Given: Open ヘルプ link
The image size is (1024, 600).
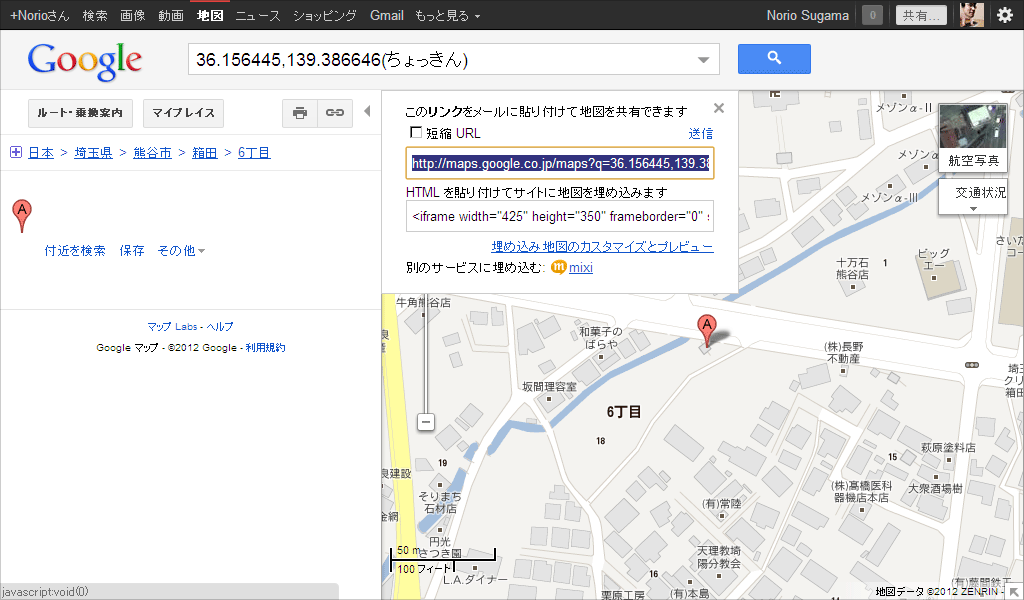Looking at the screenshot, I should 219,326.
